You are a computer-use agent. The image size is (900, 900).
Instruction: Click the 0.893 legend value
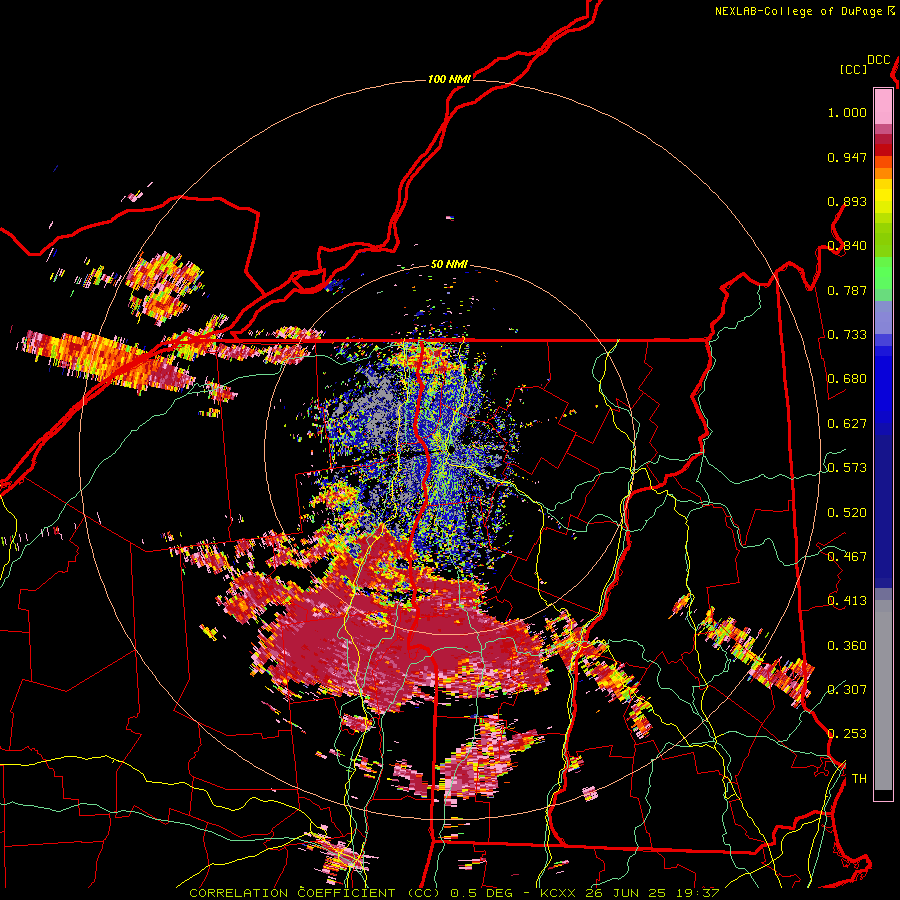847,201
